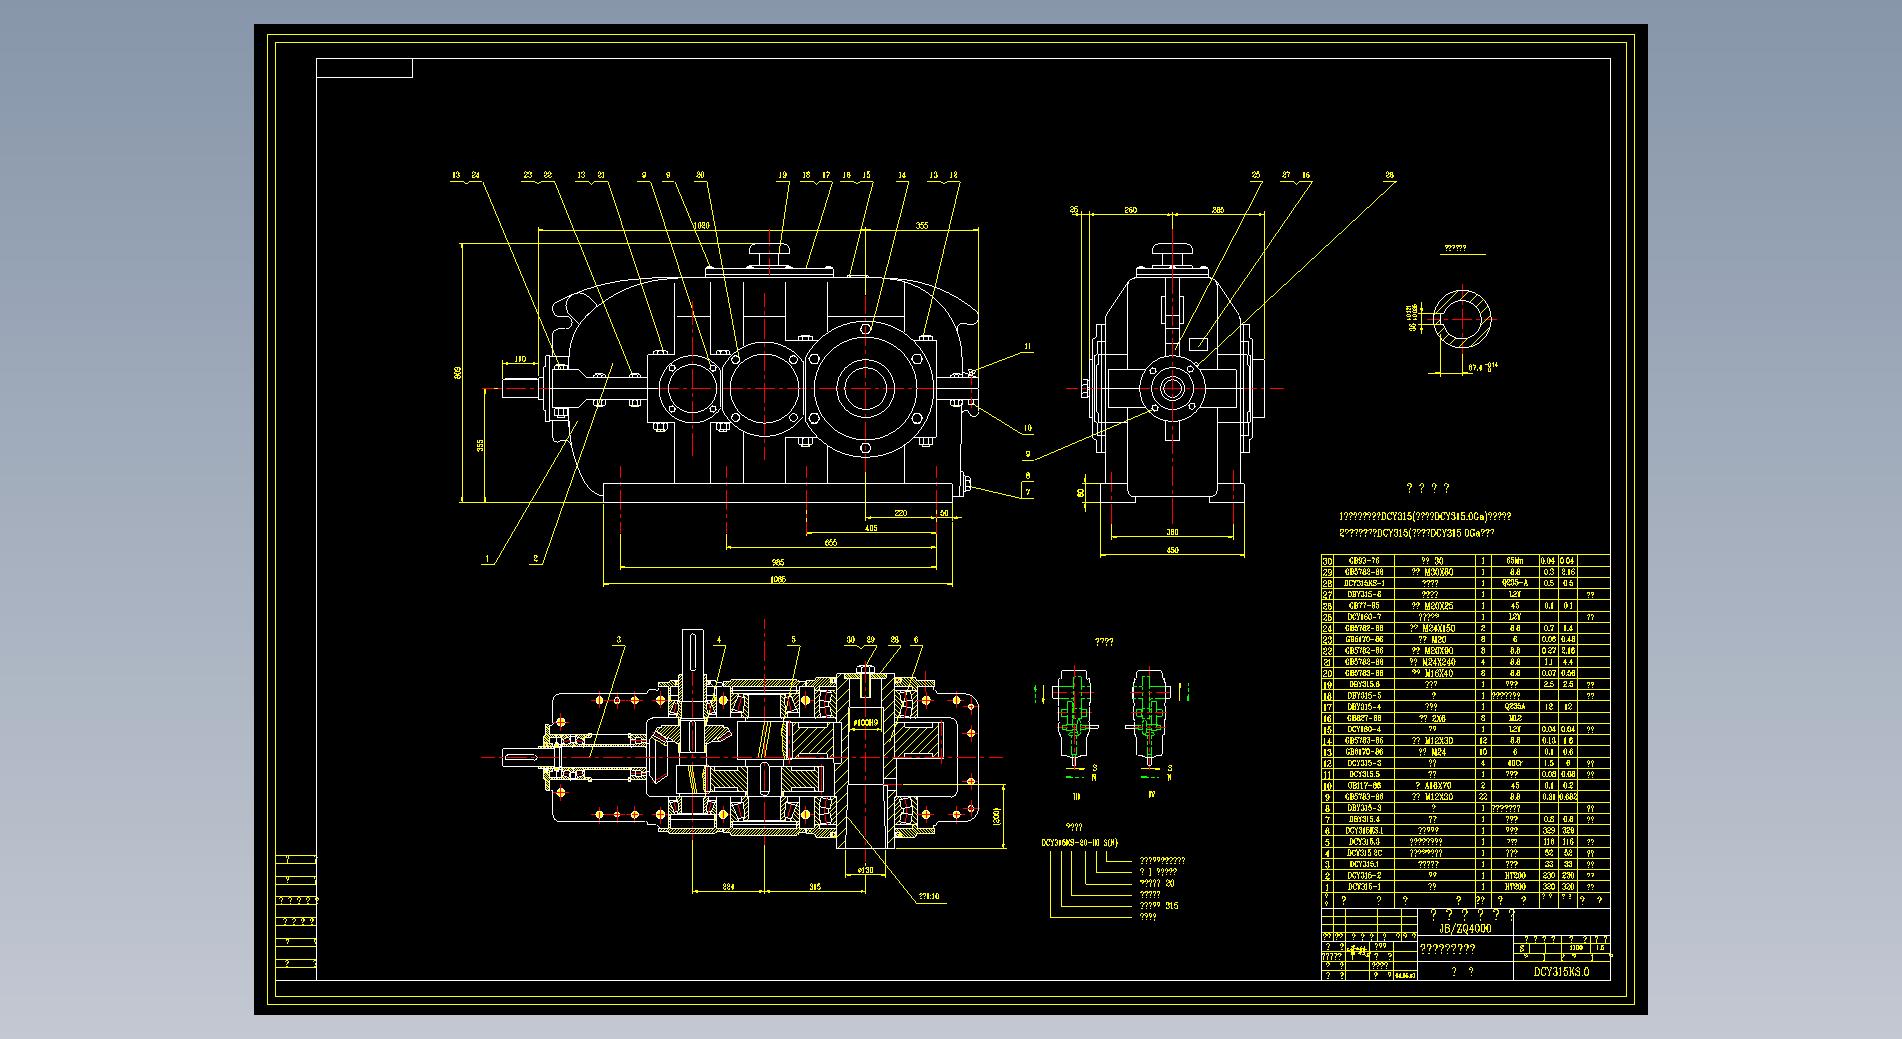Viewport: 1902px width, 1039px height.
Task: Click the 110 shaft length dimension
Action: [x=520, y=359]
